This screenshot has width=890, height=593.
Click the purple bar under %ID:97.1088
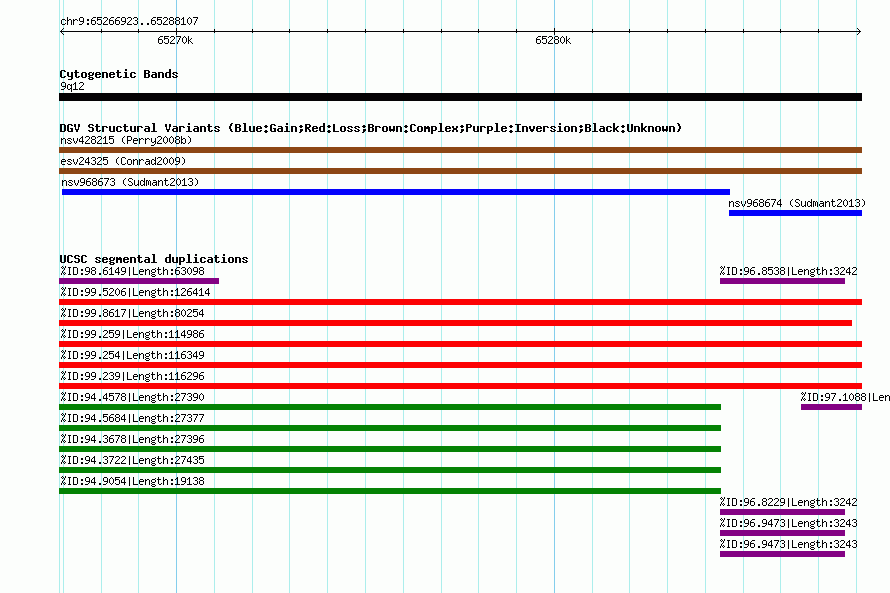[832, 407]
